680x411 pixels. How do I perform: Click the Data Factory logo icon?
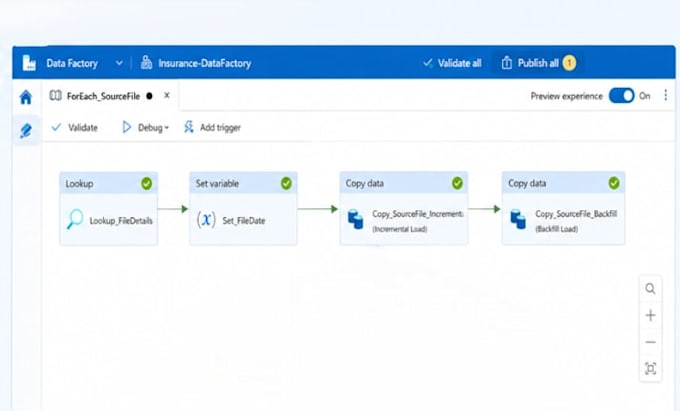[x=29, y=63]
